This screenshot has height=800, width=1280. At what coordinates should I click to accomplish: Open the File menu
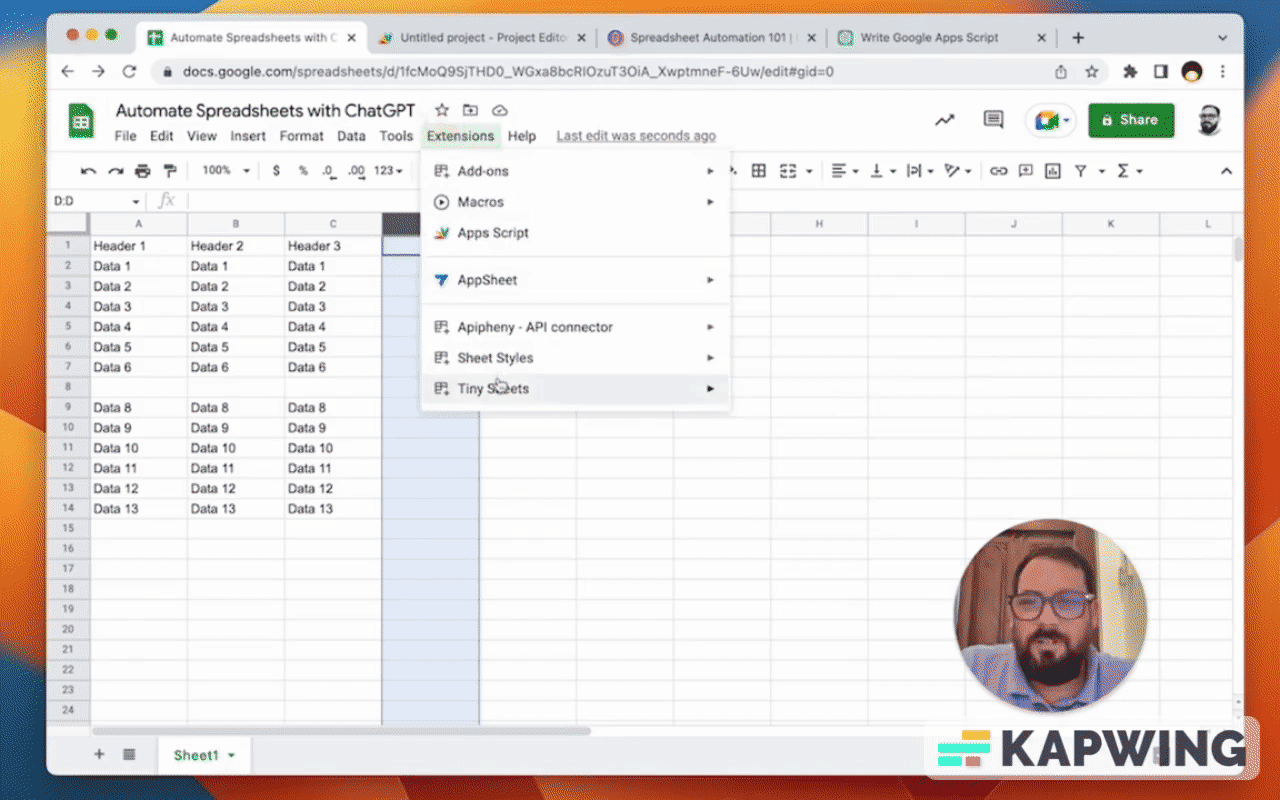(125, 136)
